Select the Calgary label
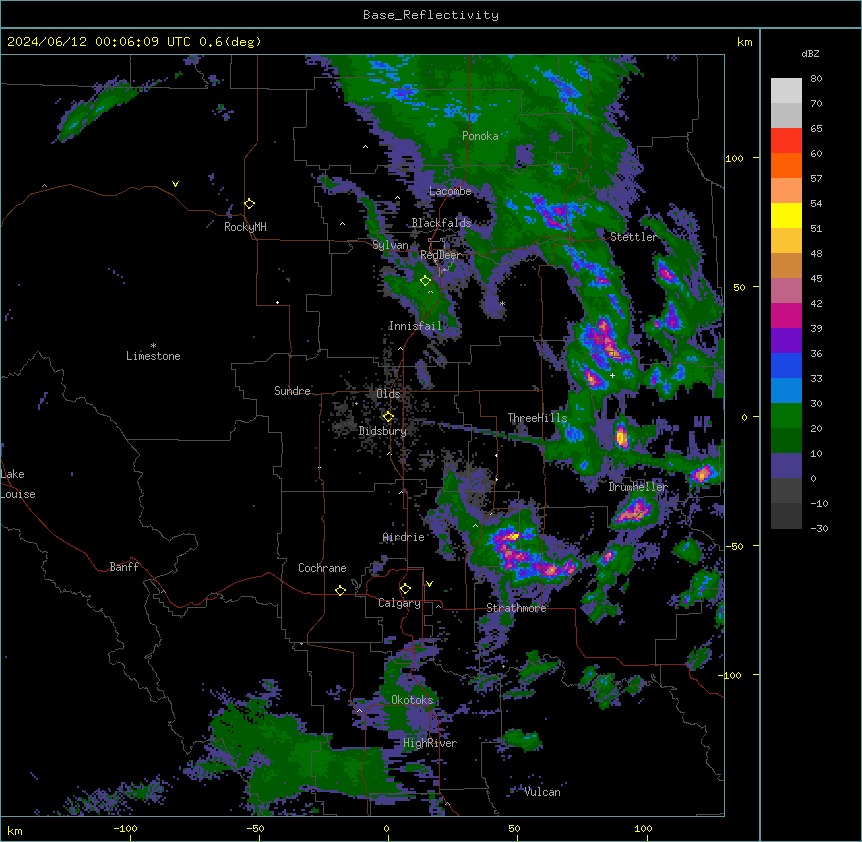This screenshot has height=842, width=862. tap(399, 603)
